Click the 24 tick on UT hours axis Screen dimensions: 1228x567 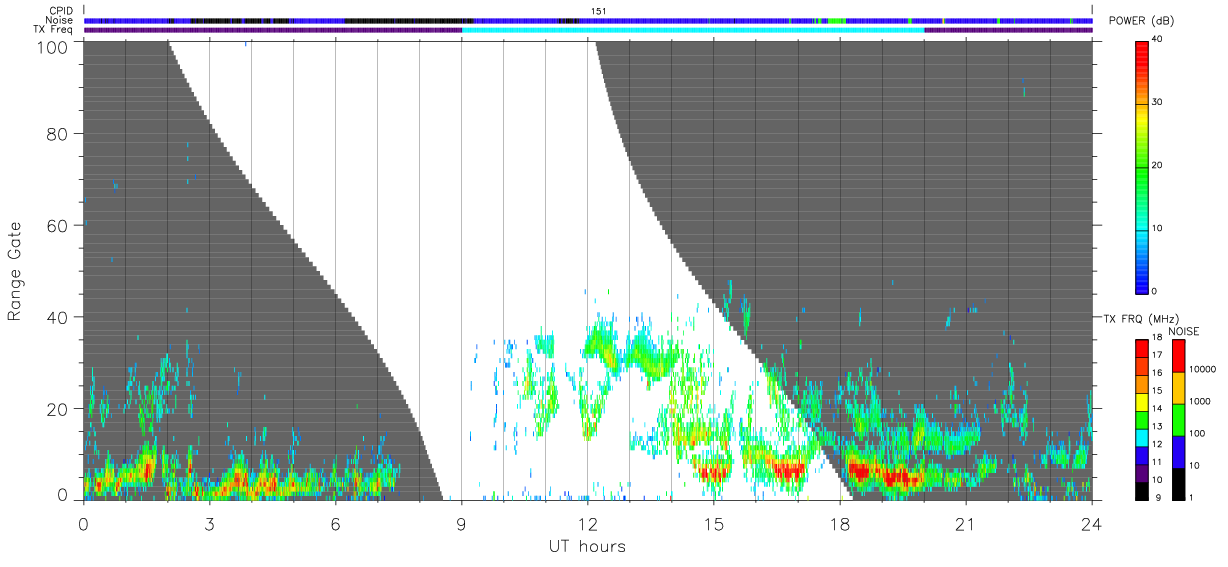(1091, 523)
